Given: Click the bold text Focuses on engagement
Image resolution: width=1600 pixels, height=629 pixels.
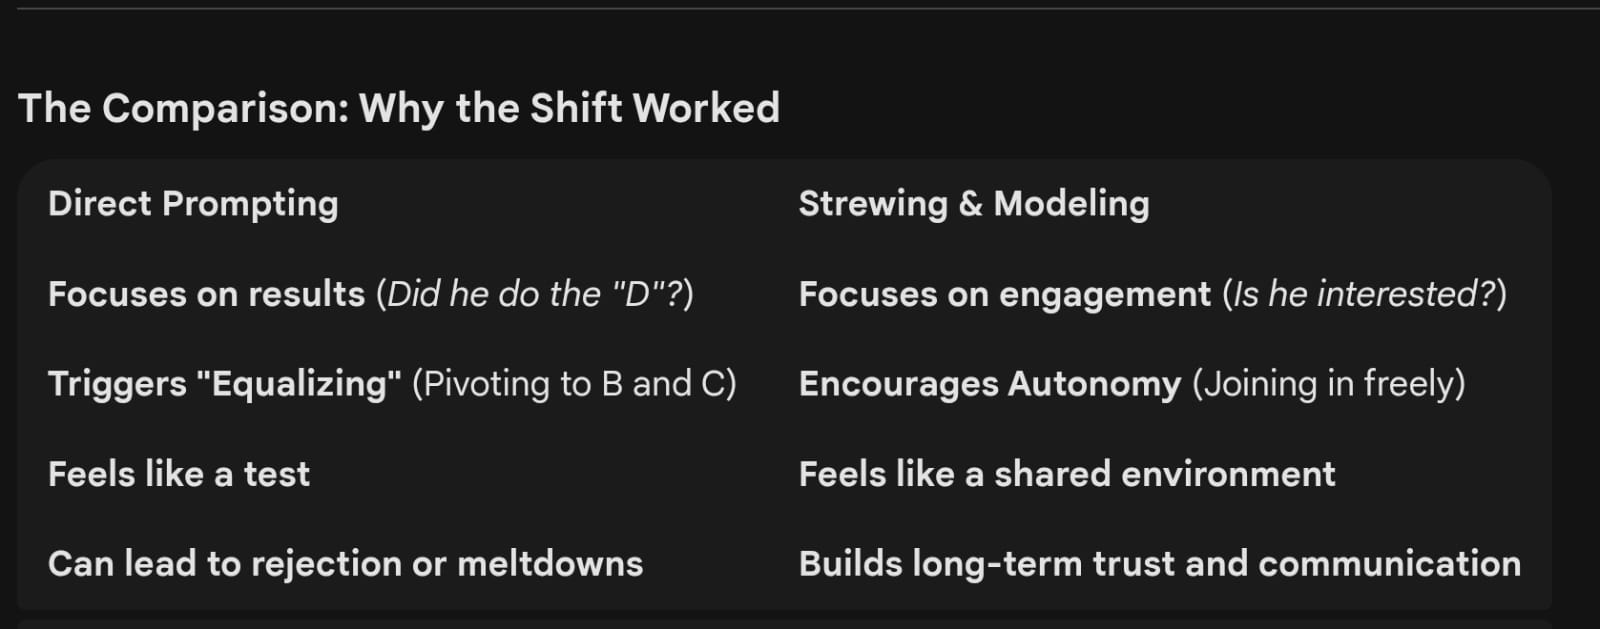Looking at the screenshot, I should [x=1004, y=294].
